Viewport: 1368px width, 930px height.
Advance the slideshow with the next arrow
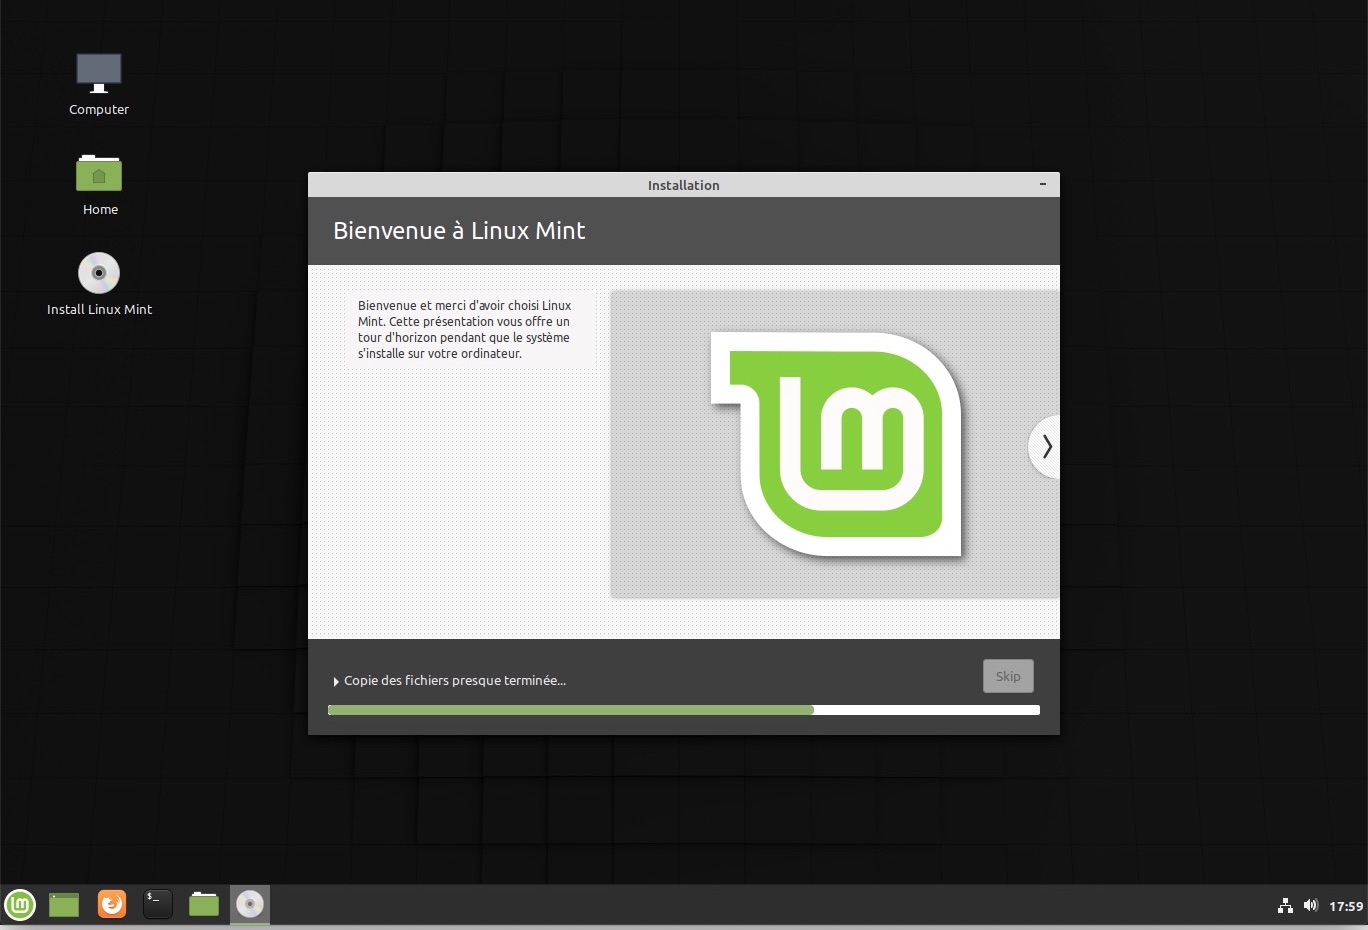tap(1046, 446)
